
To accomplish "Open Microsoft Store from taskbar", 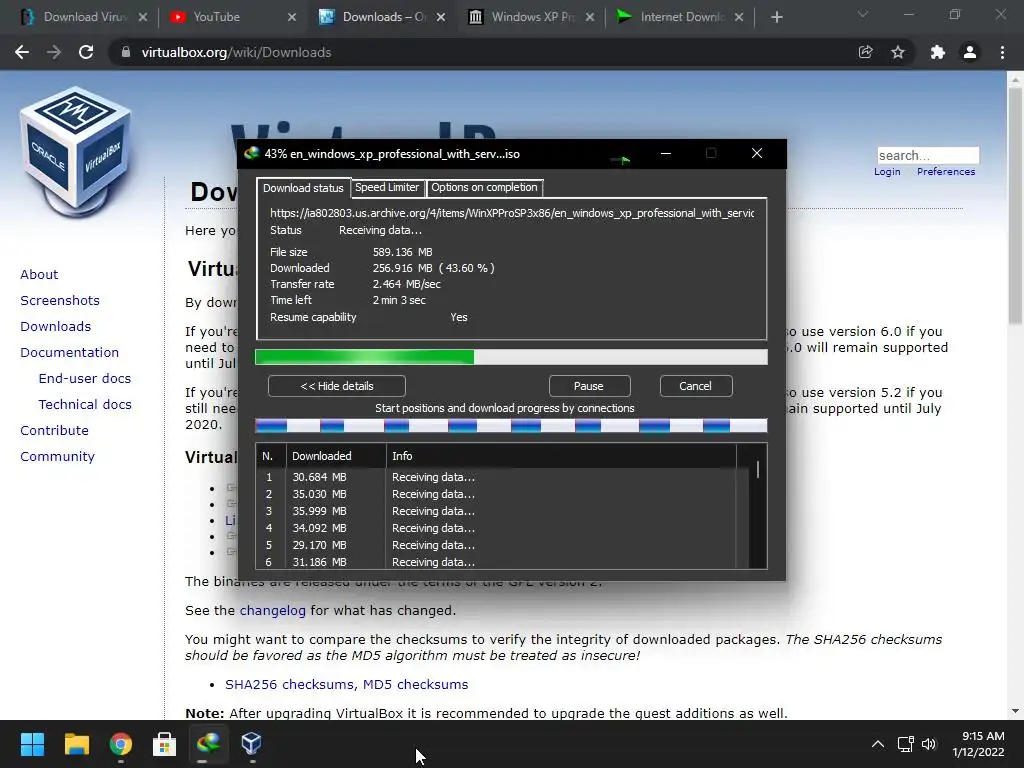I will pos(165,743).
